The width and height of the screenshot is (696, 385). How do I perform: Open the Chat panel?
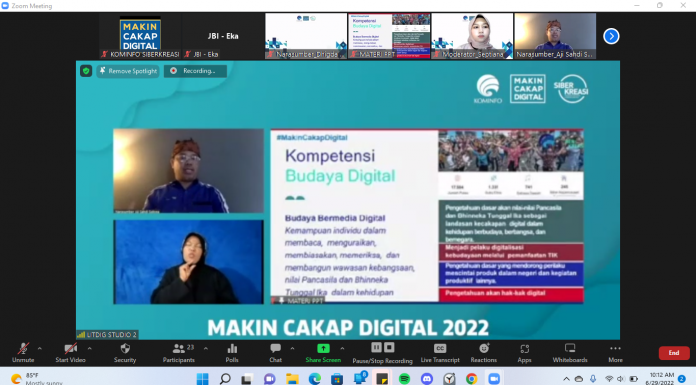pyautogui.click(x=275, y=353)
